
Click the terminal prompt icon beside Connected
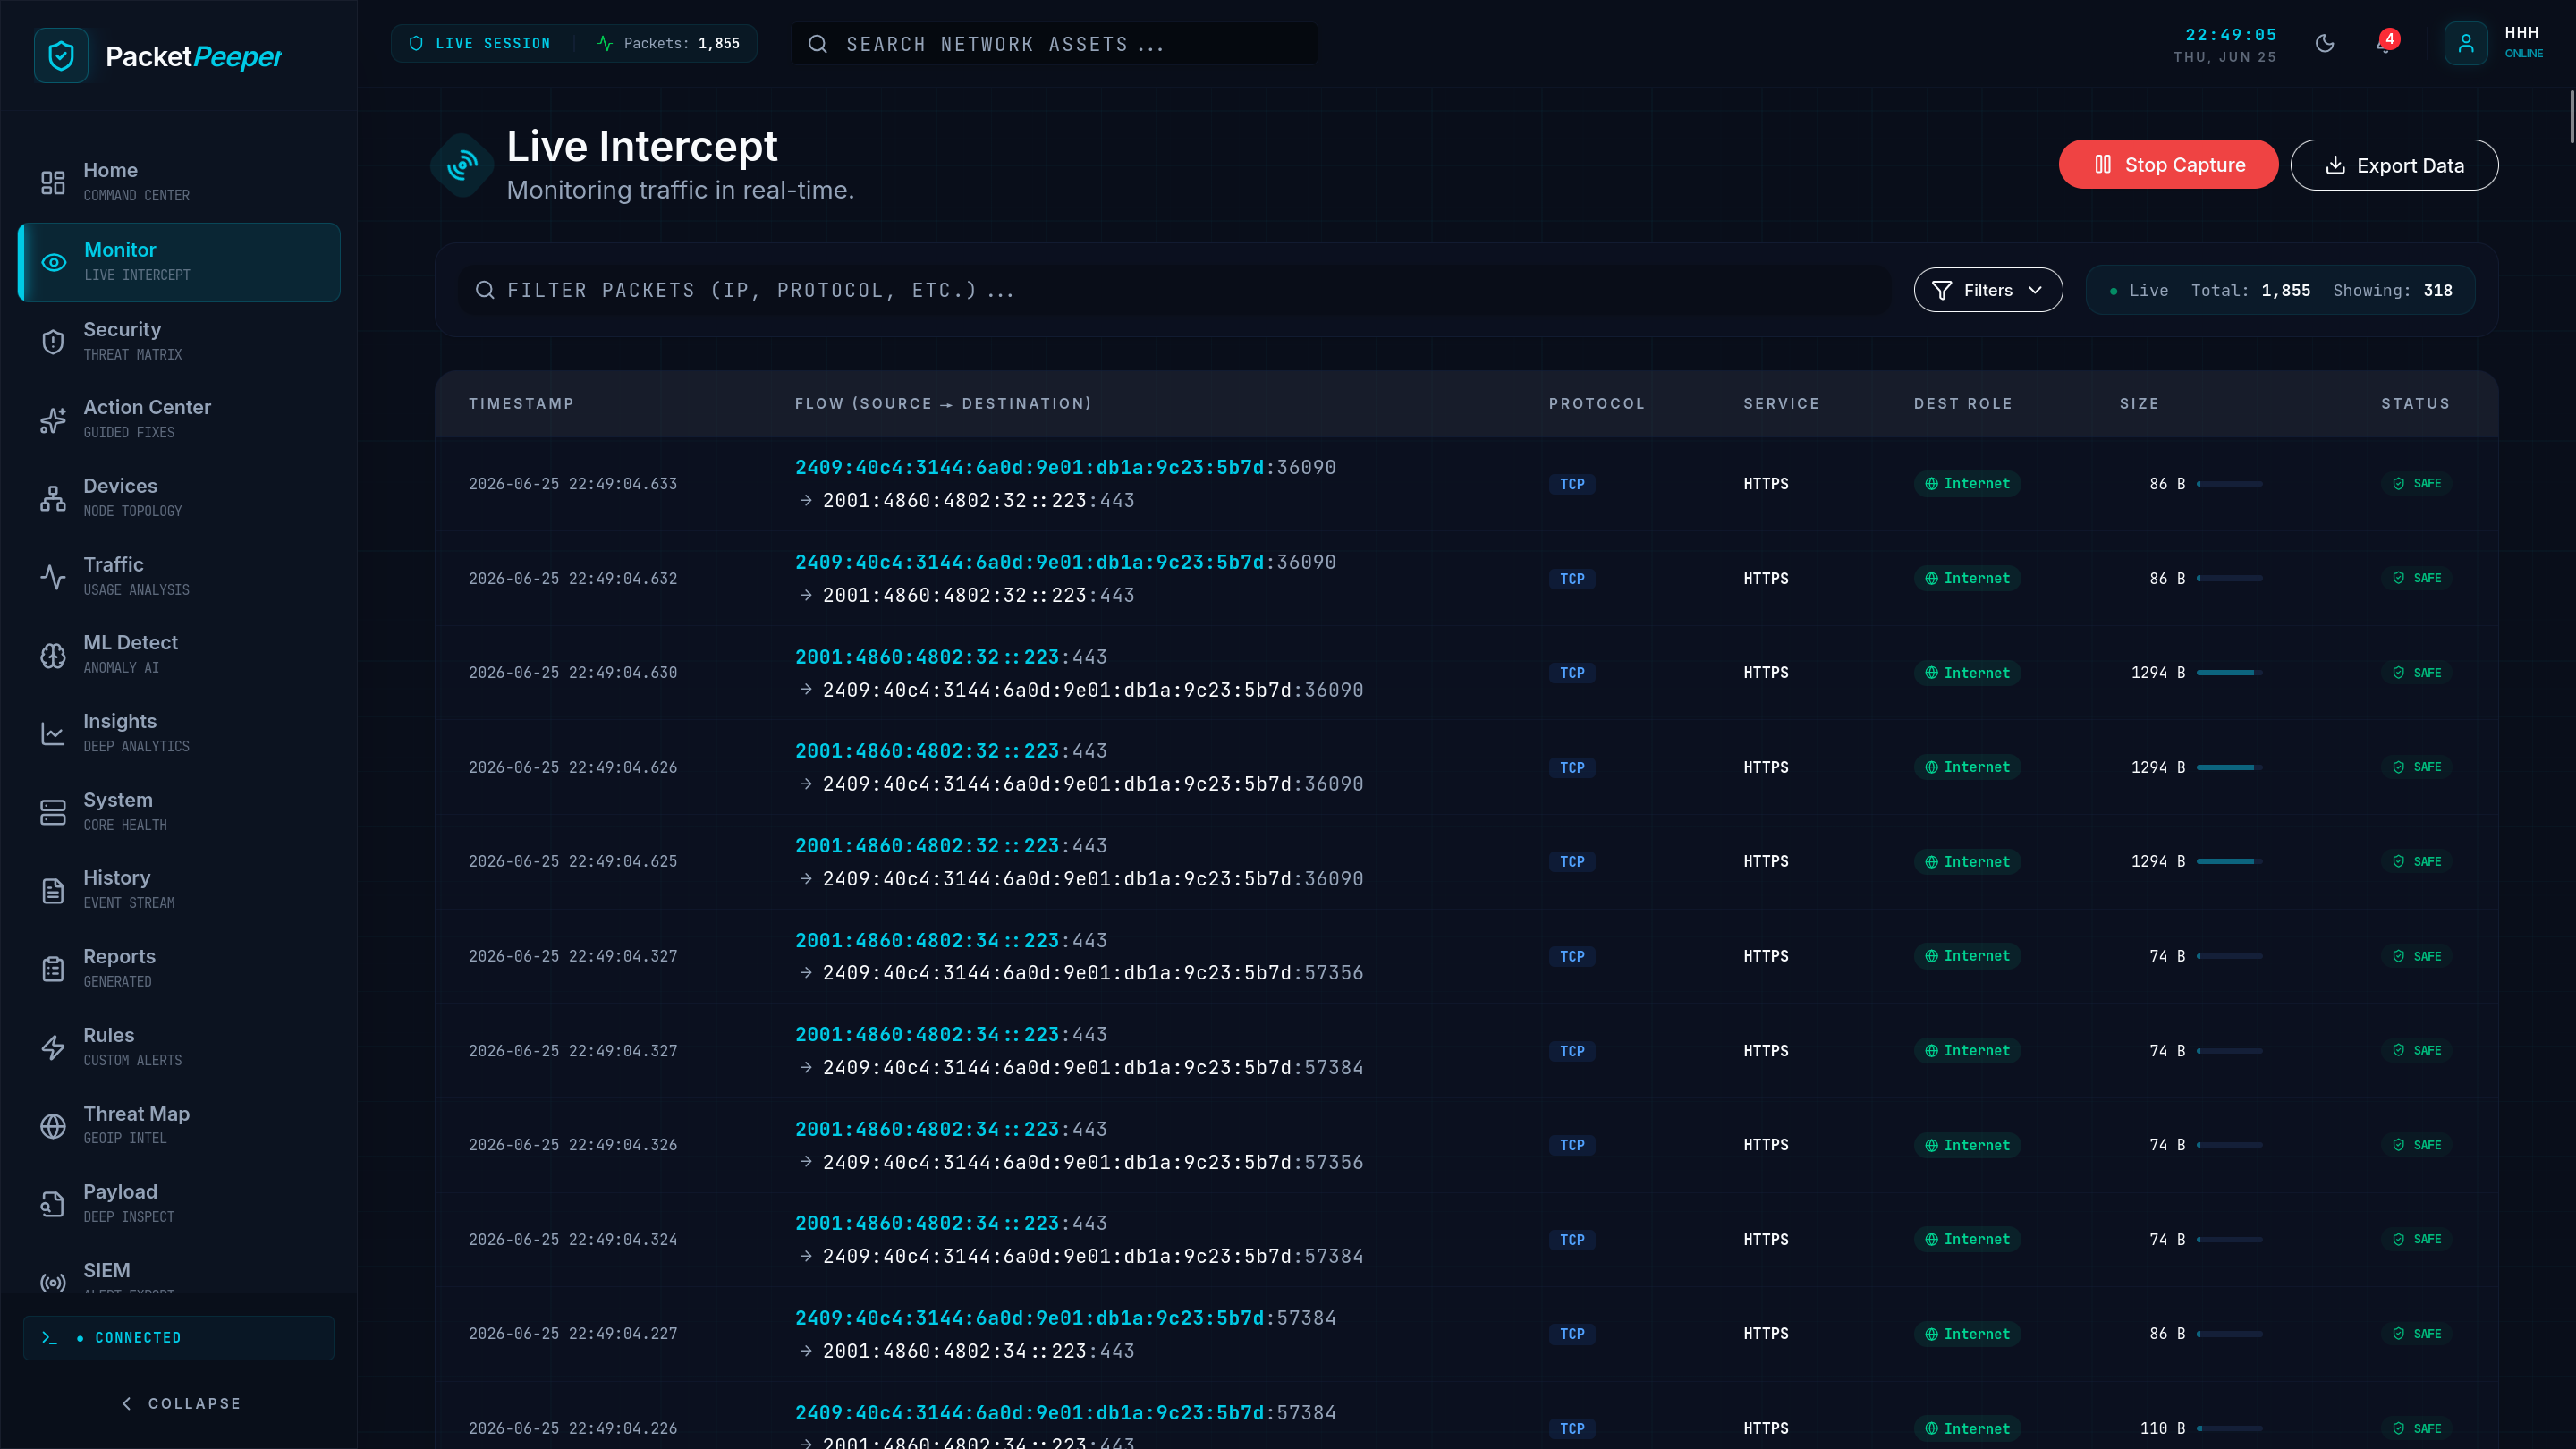click(x=50, y=1338)
